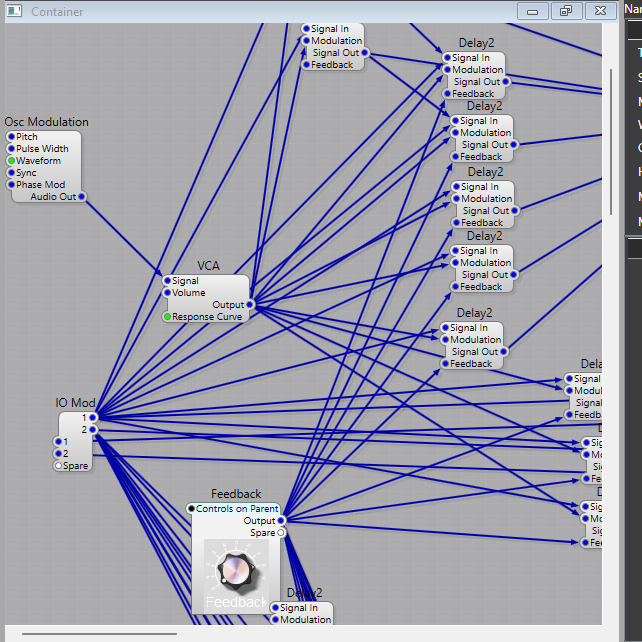Click the Pitch input pin on Osc Modulation
The image size is (642, 642).
pyautogui.click(x=11, y=137)
